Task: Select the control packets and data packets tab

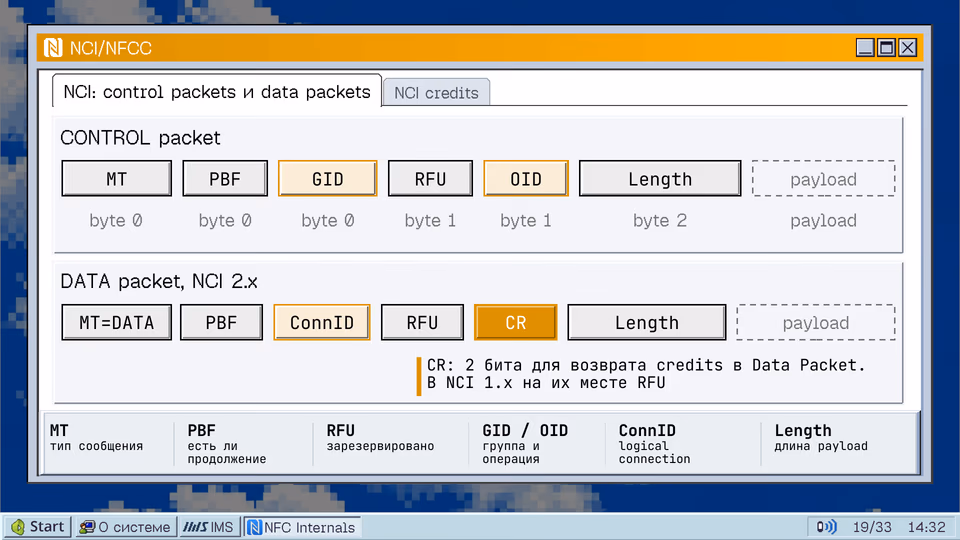Action: pyautogui.click(x=217, y=91)
